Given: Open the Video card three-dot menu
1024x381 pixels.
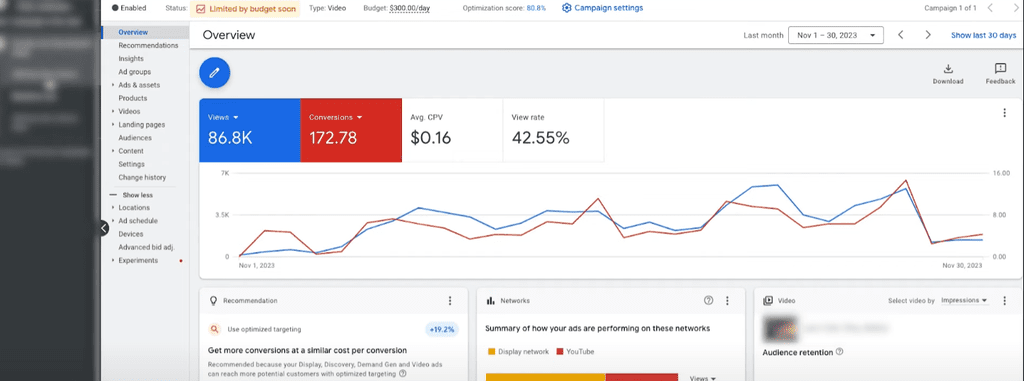Looking at the screenshot, I should 1004,301.
